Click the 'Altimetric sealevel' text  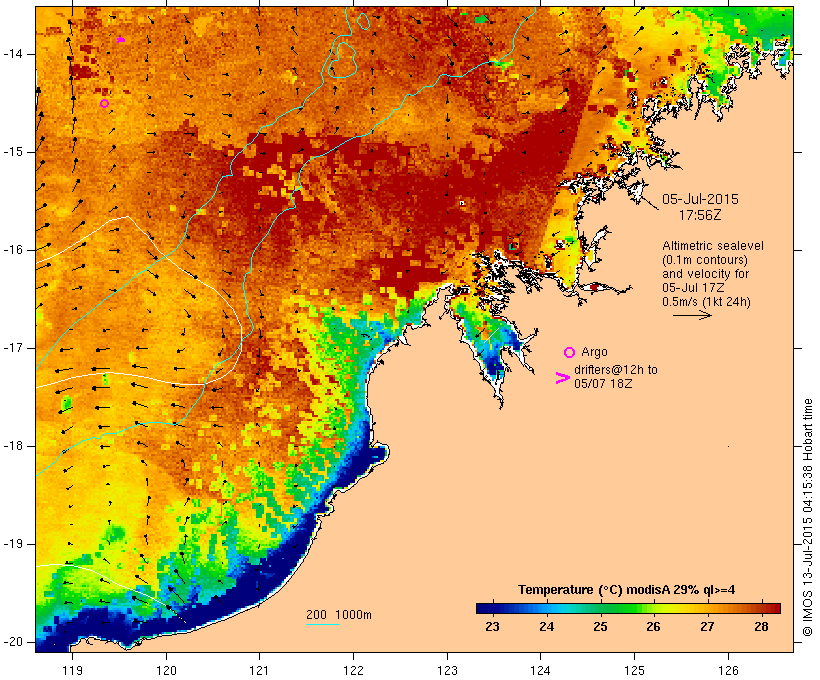(x=713, y=246)
